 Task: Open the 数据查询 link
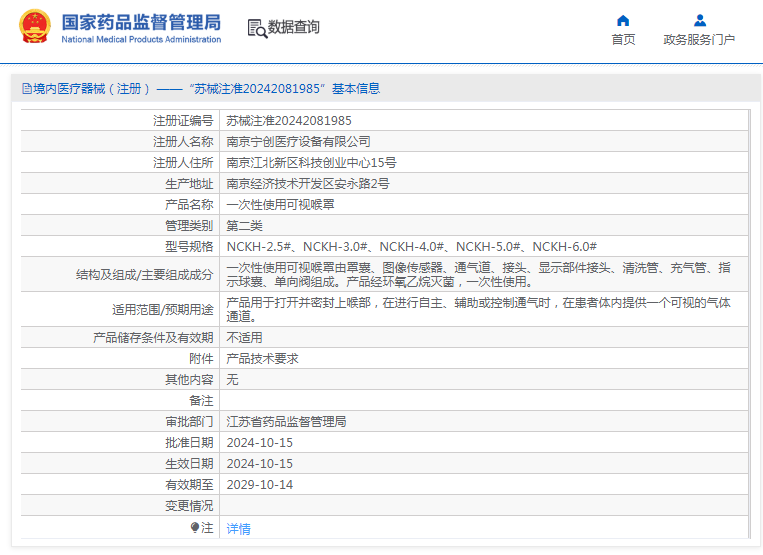pyautogui.click(x=294, y=27)
